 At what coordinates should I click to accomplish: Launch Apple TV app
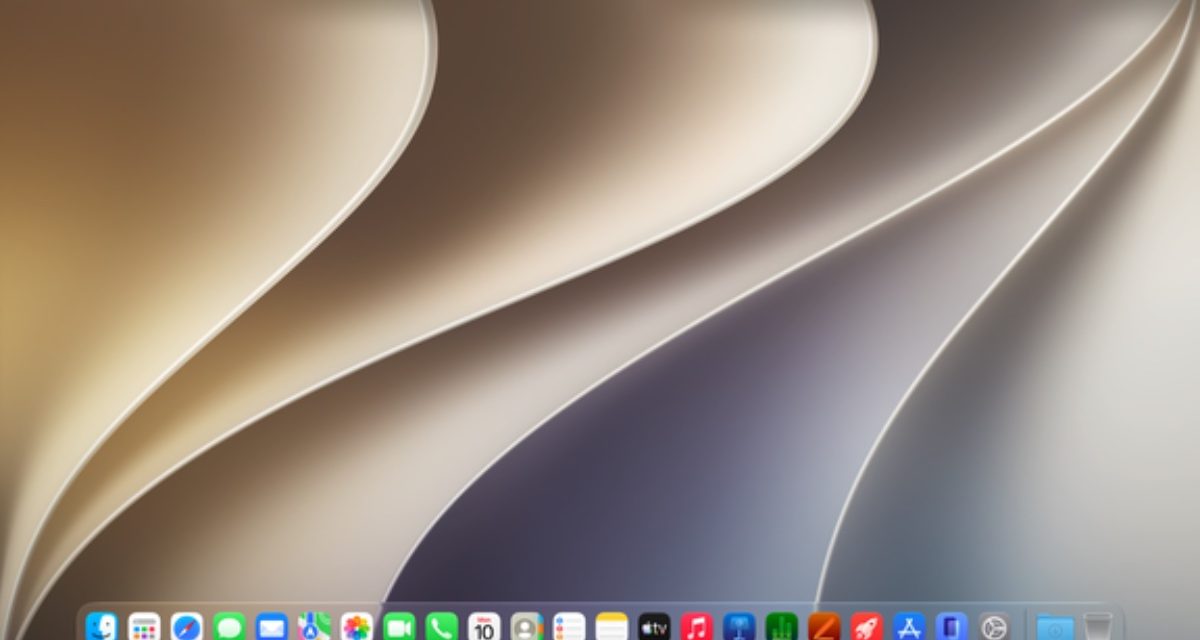[654, 627]
